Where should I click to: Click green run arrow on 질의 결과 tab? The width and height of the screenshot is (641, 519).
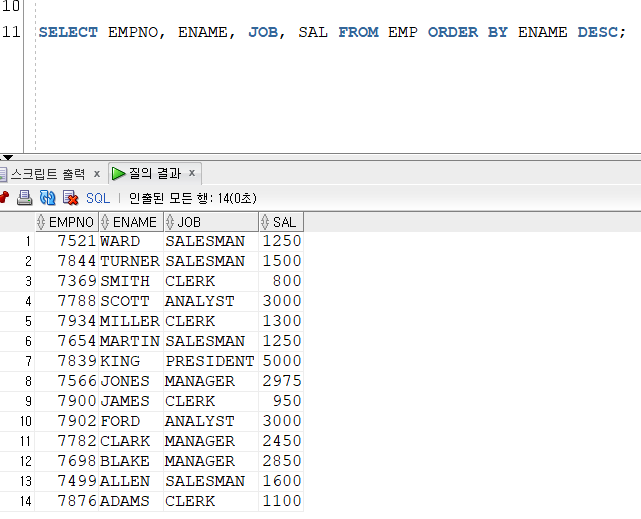(119, 173)
